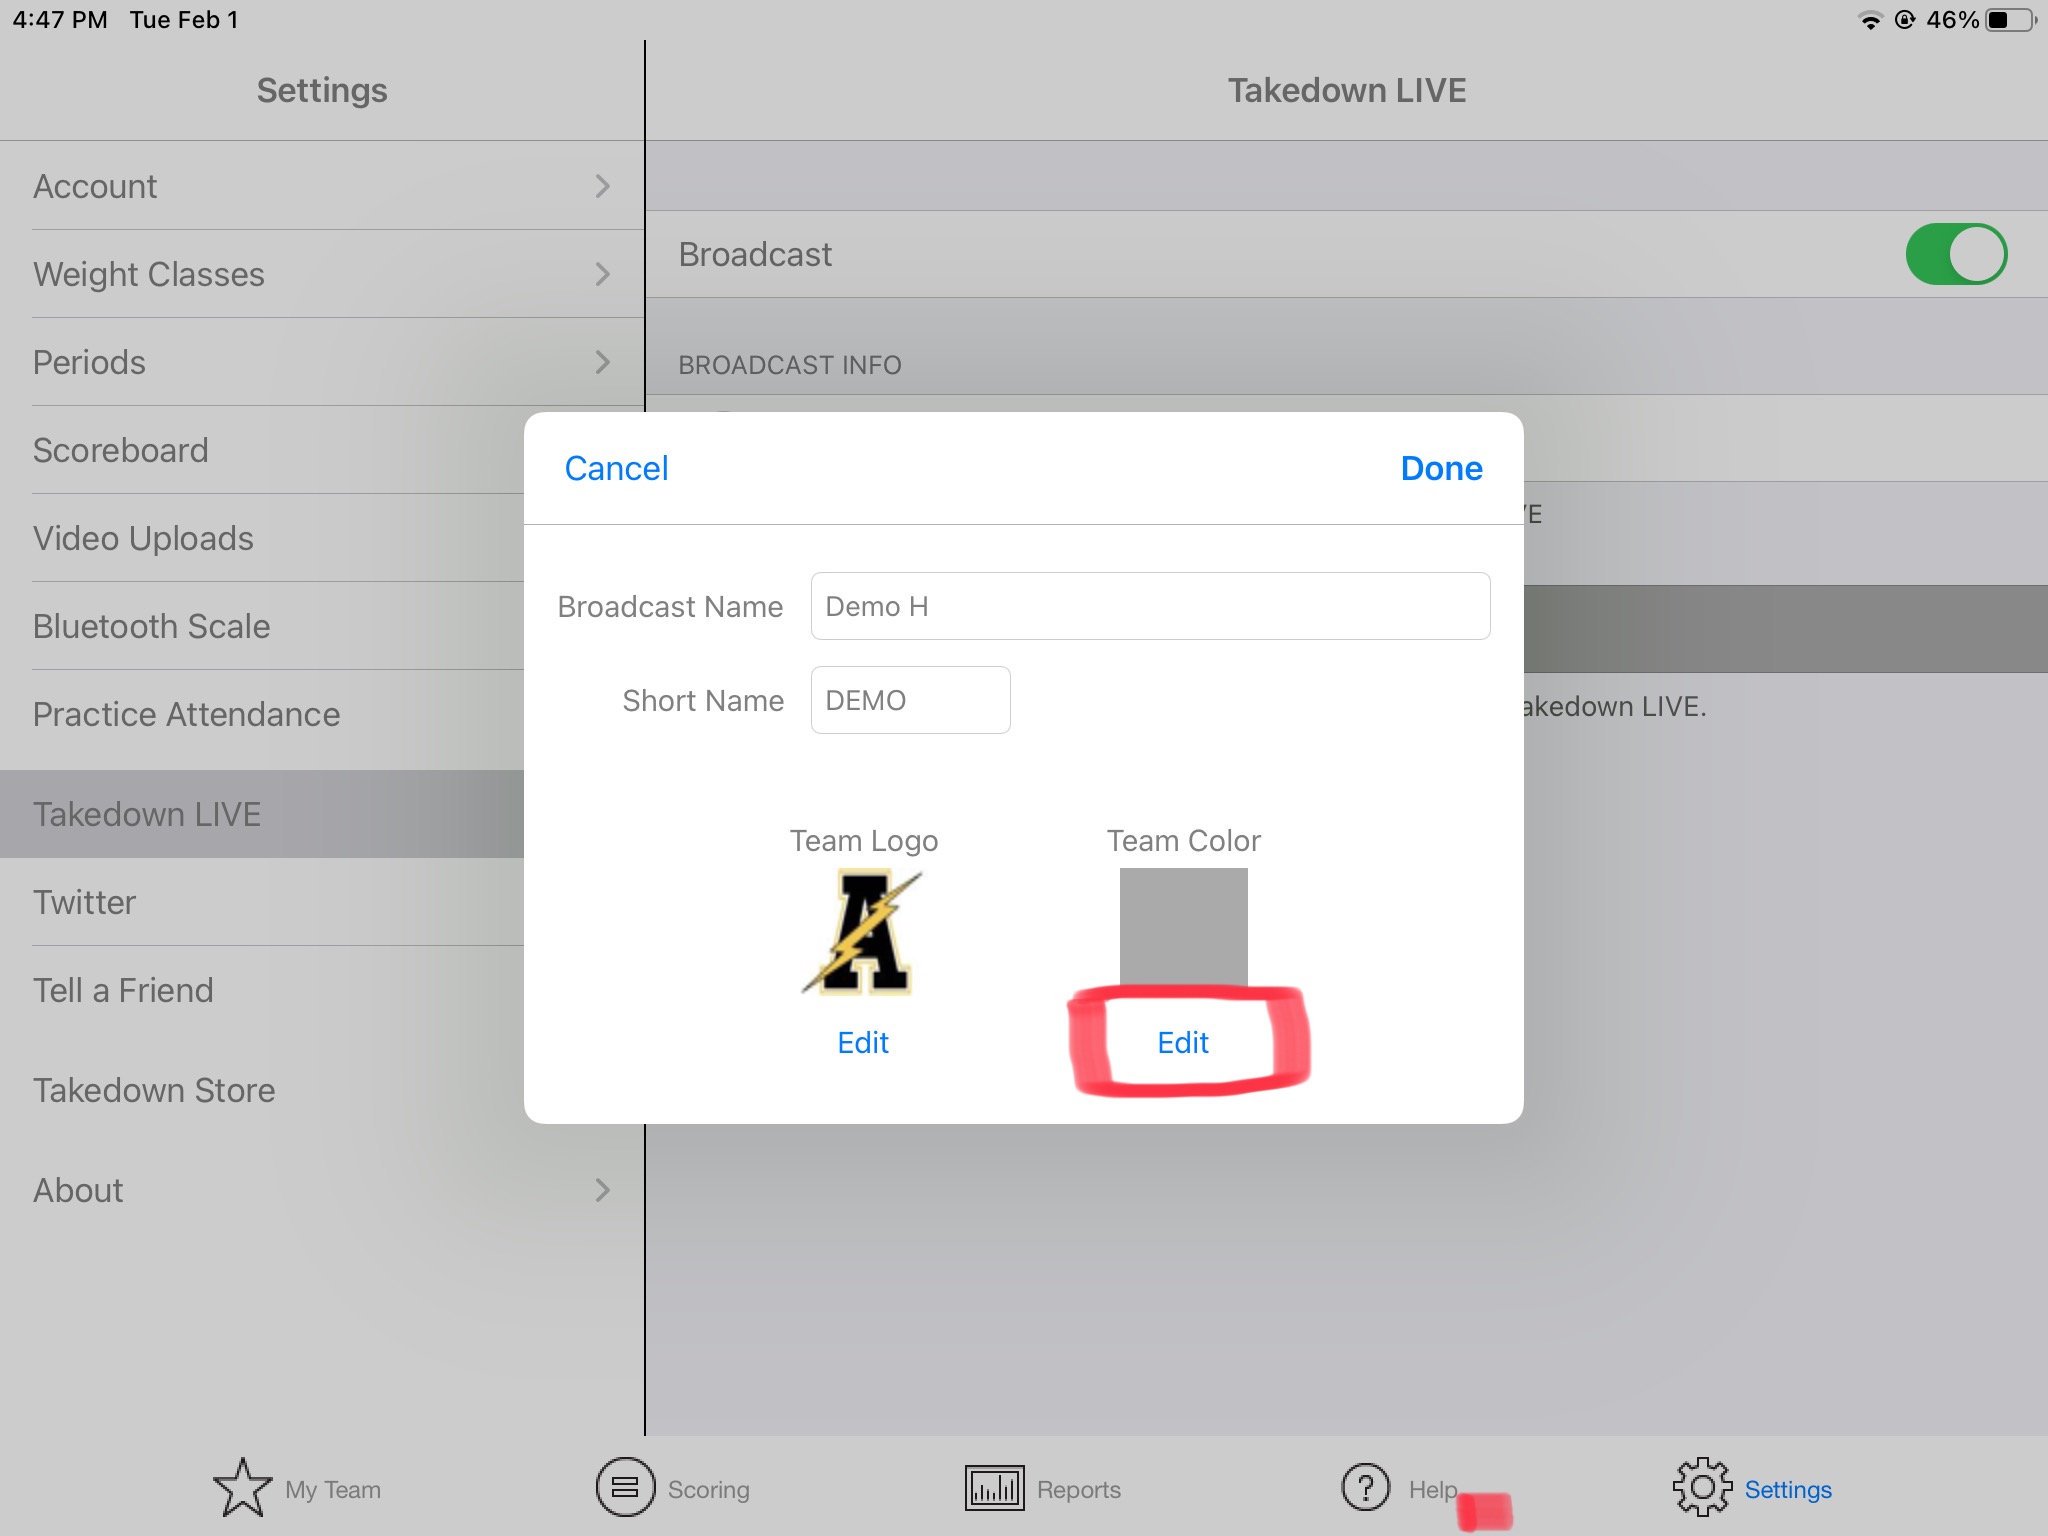Image resolution: width=2048 pixels, height=1536 pixels.
Task: Open the Scoring tab icon
Action: [x=625, y=1488]
